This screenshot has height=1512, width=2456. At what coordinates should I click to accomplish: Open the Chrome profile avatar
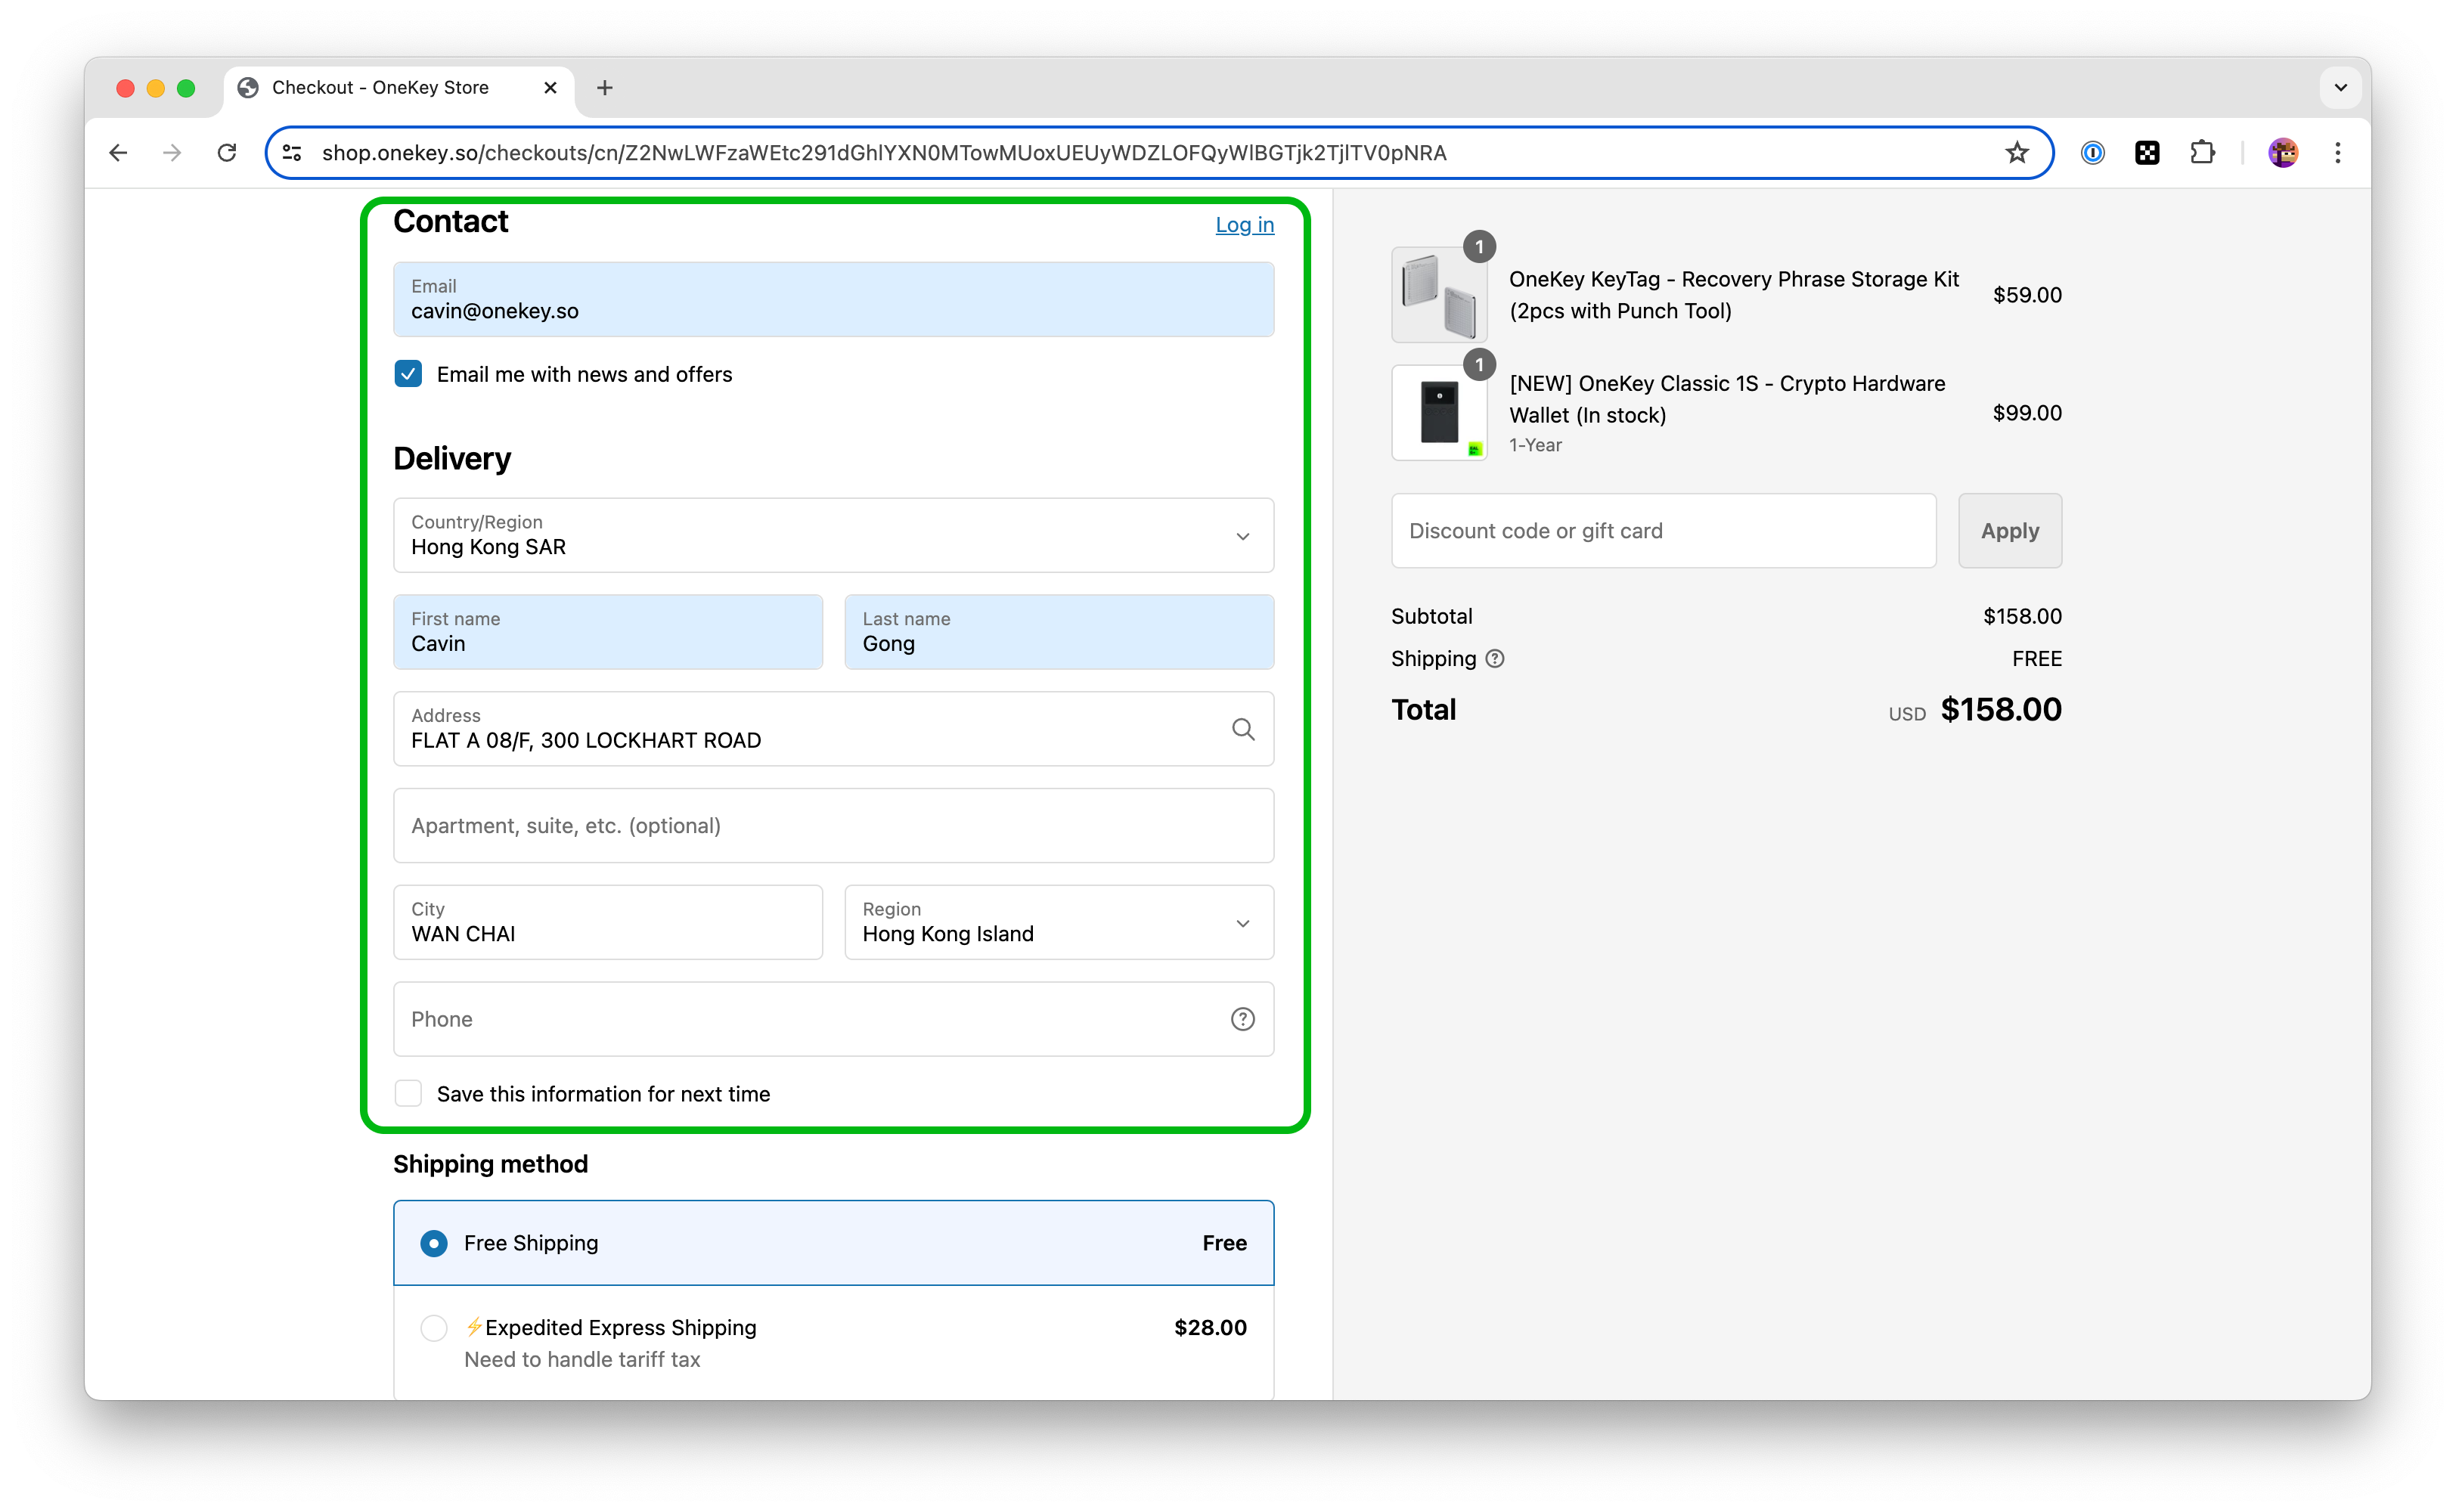click(2283, 152)
